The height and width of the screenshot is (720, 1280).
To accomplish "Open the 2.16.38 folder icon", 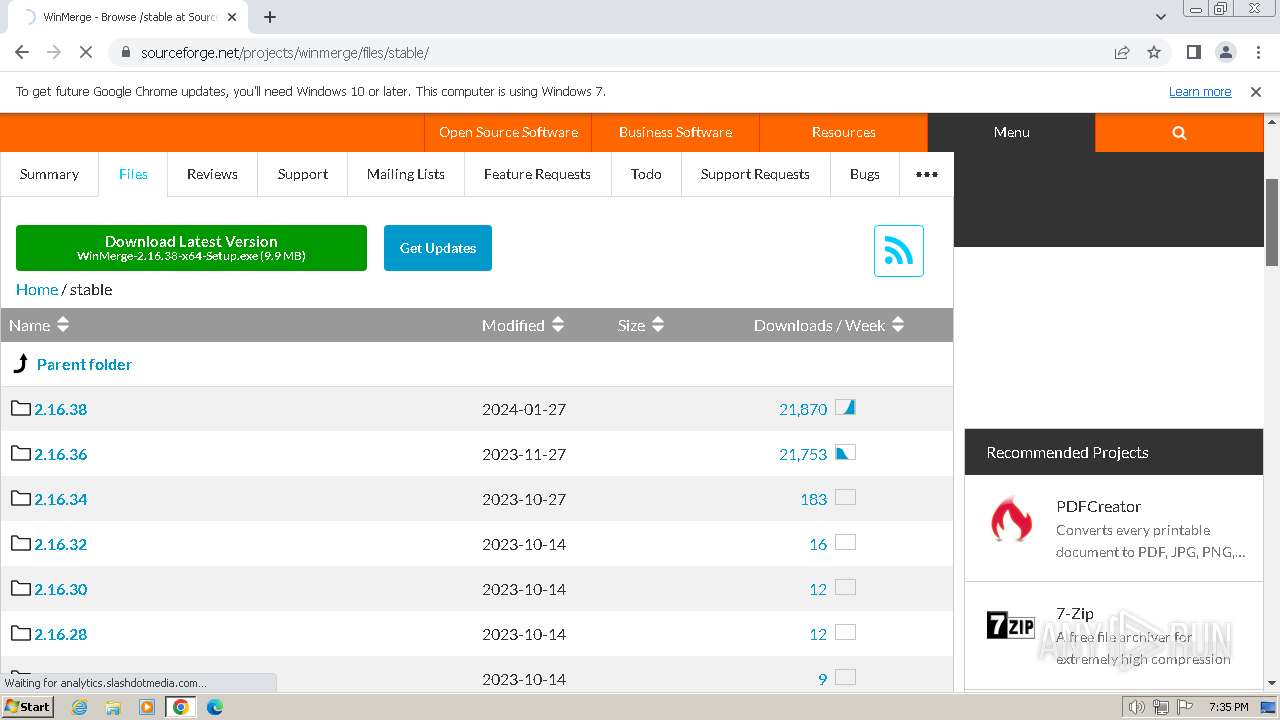I will pyautogui.click(x=21, y=408).
